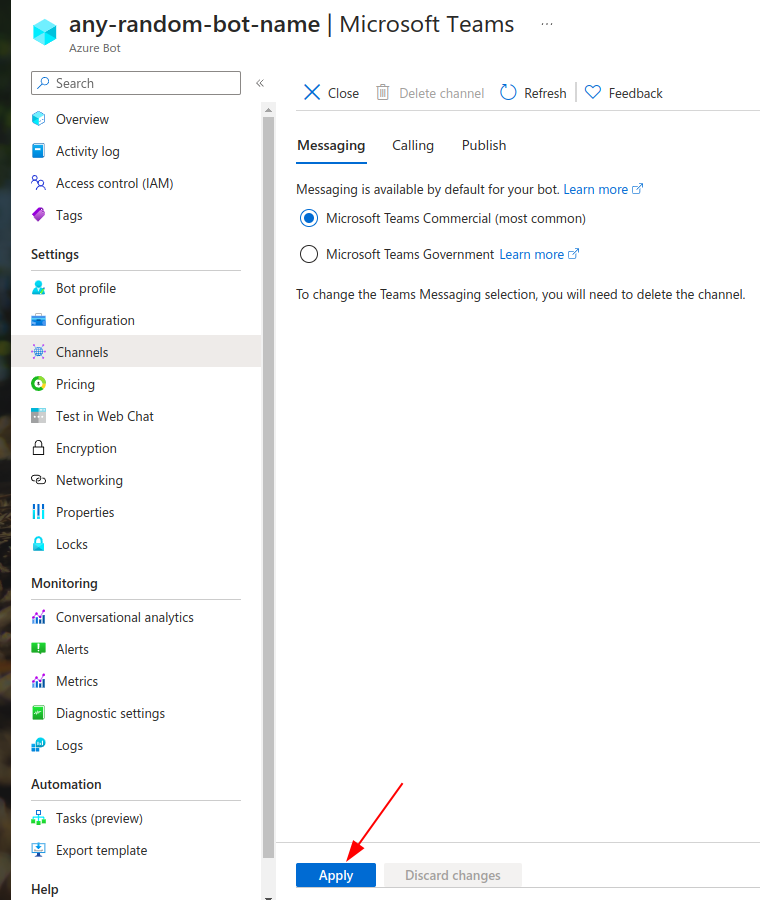Image resolution: width=760 pixels, height=900 pixels.
Task: Click Delete channel trash button
Action: (430, 93)
